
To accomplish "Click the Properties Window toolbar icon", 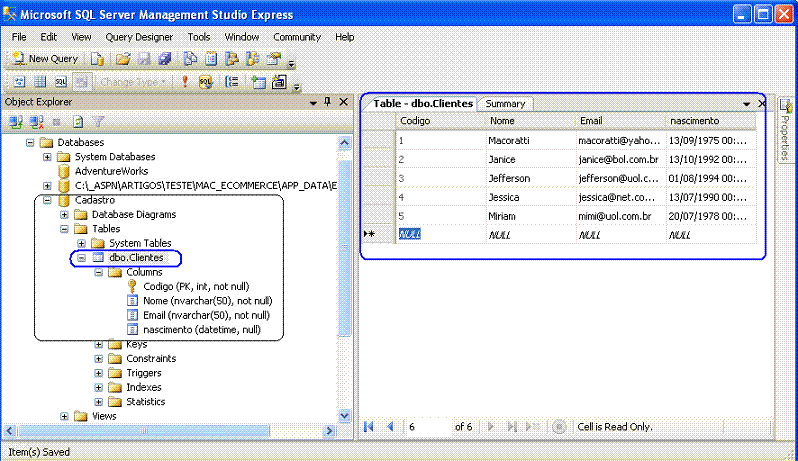I will click(x=274, y=59).
